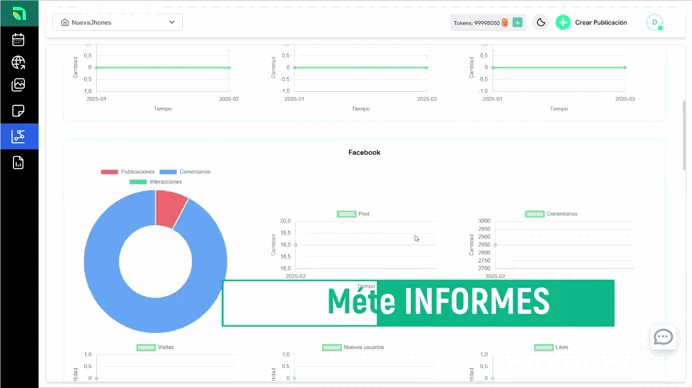Click the page vertical scrollbar
Viewport: 692px width, 388px height.
tap(684, 135)
